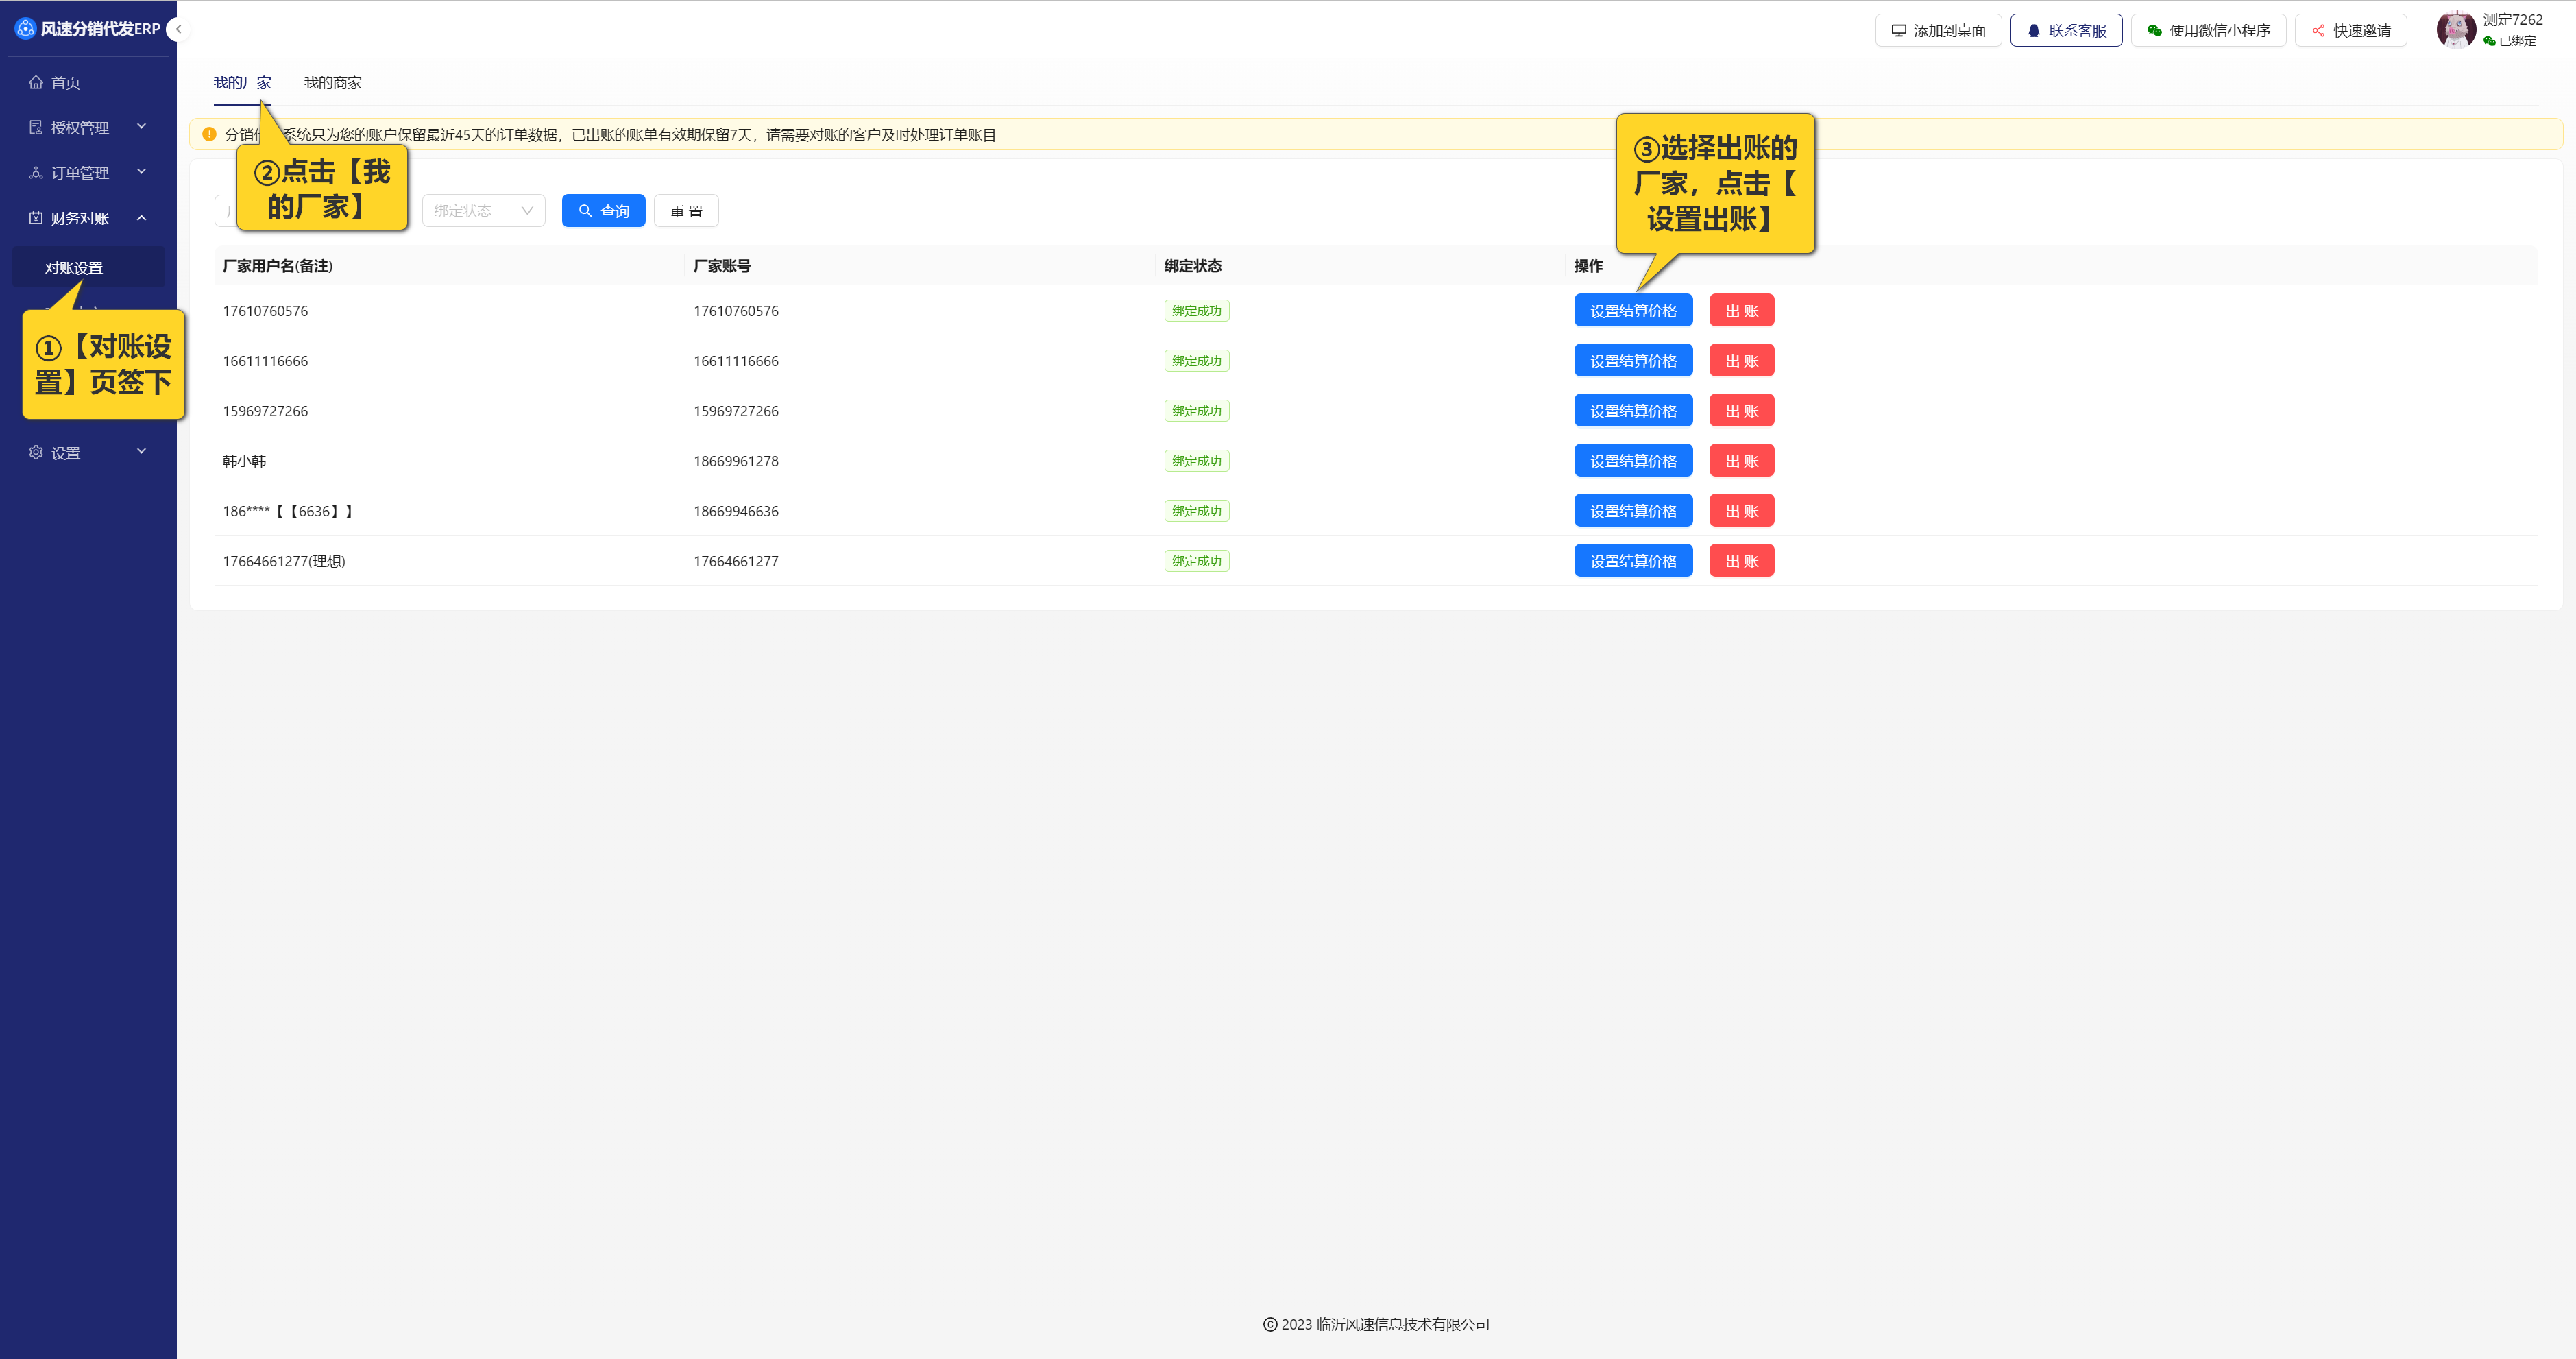
Task: Open 使用微信小程序 WeChat button
Action: pyautogui.click(x=2208, y=31)
